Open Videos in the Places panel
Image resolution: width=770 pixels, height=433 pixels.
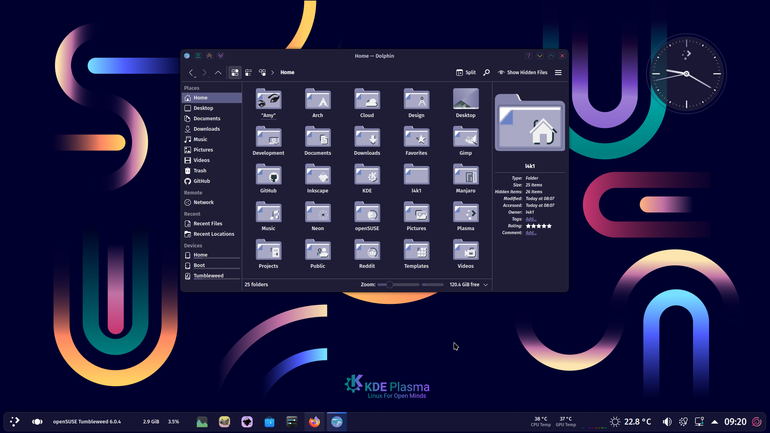pos(212,160)
